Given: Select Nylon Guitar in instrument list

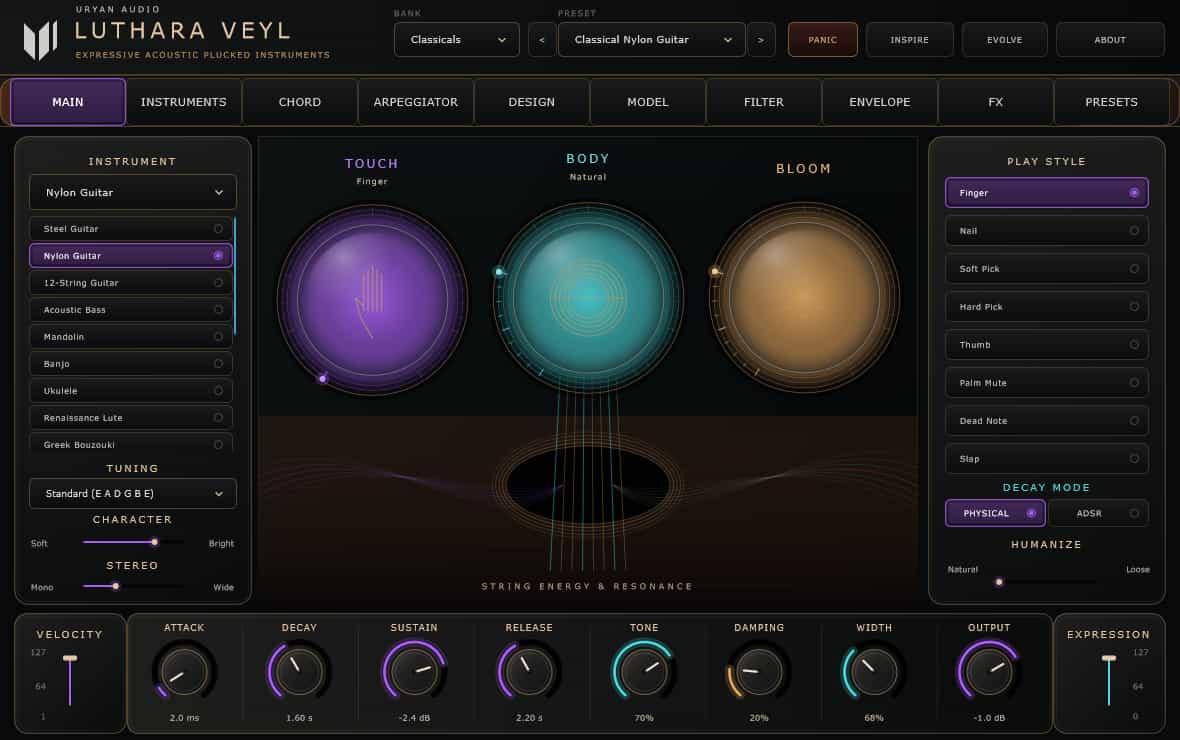Looking at the screenshot, I should 131,256.
